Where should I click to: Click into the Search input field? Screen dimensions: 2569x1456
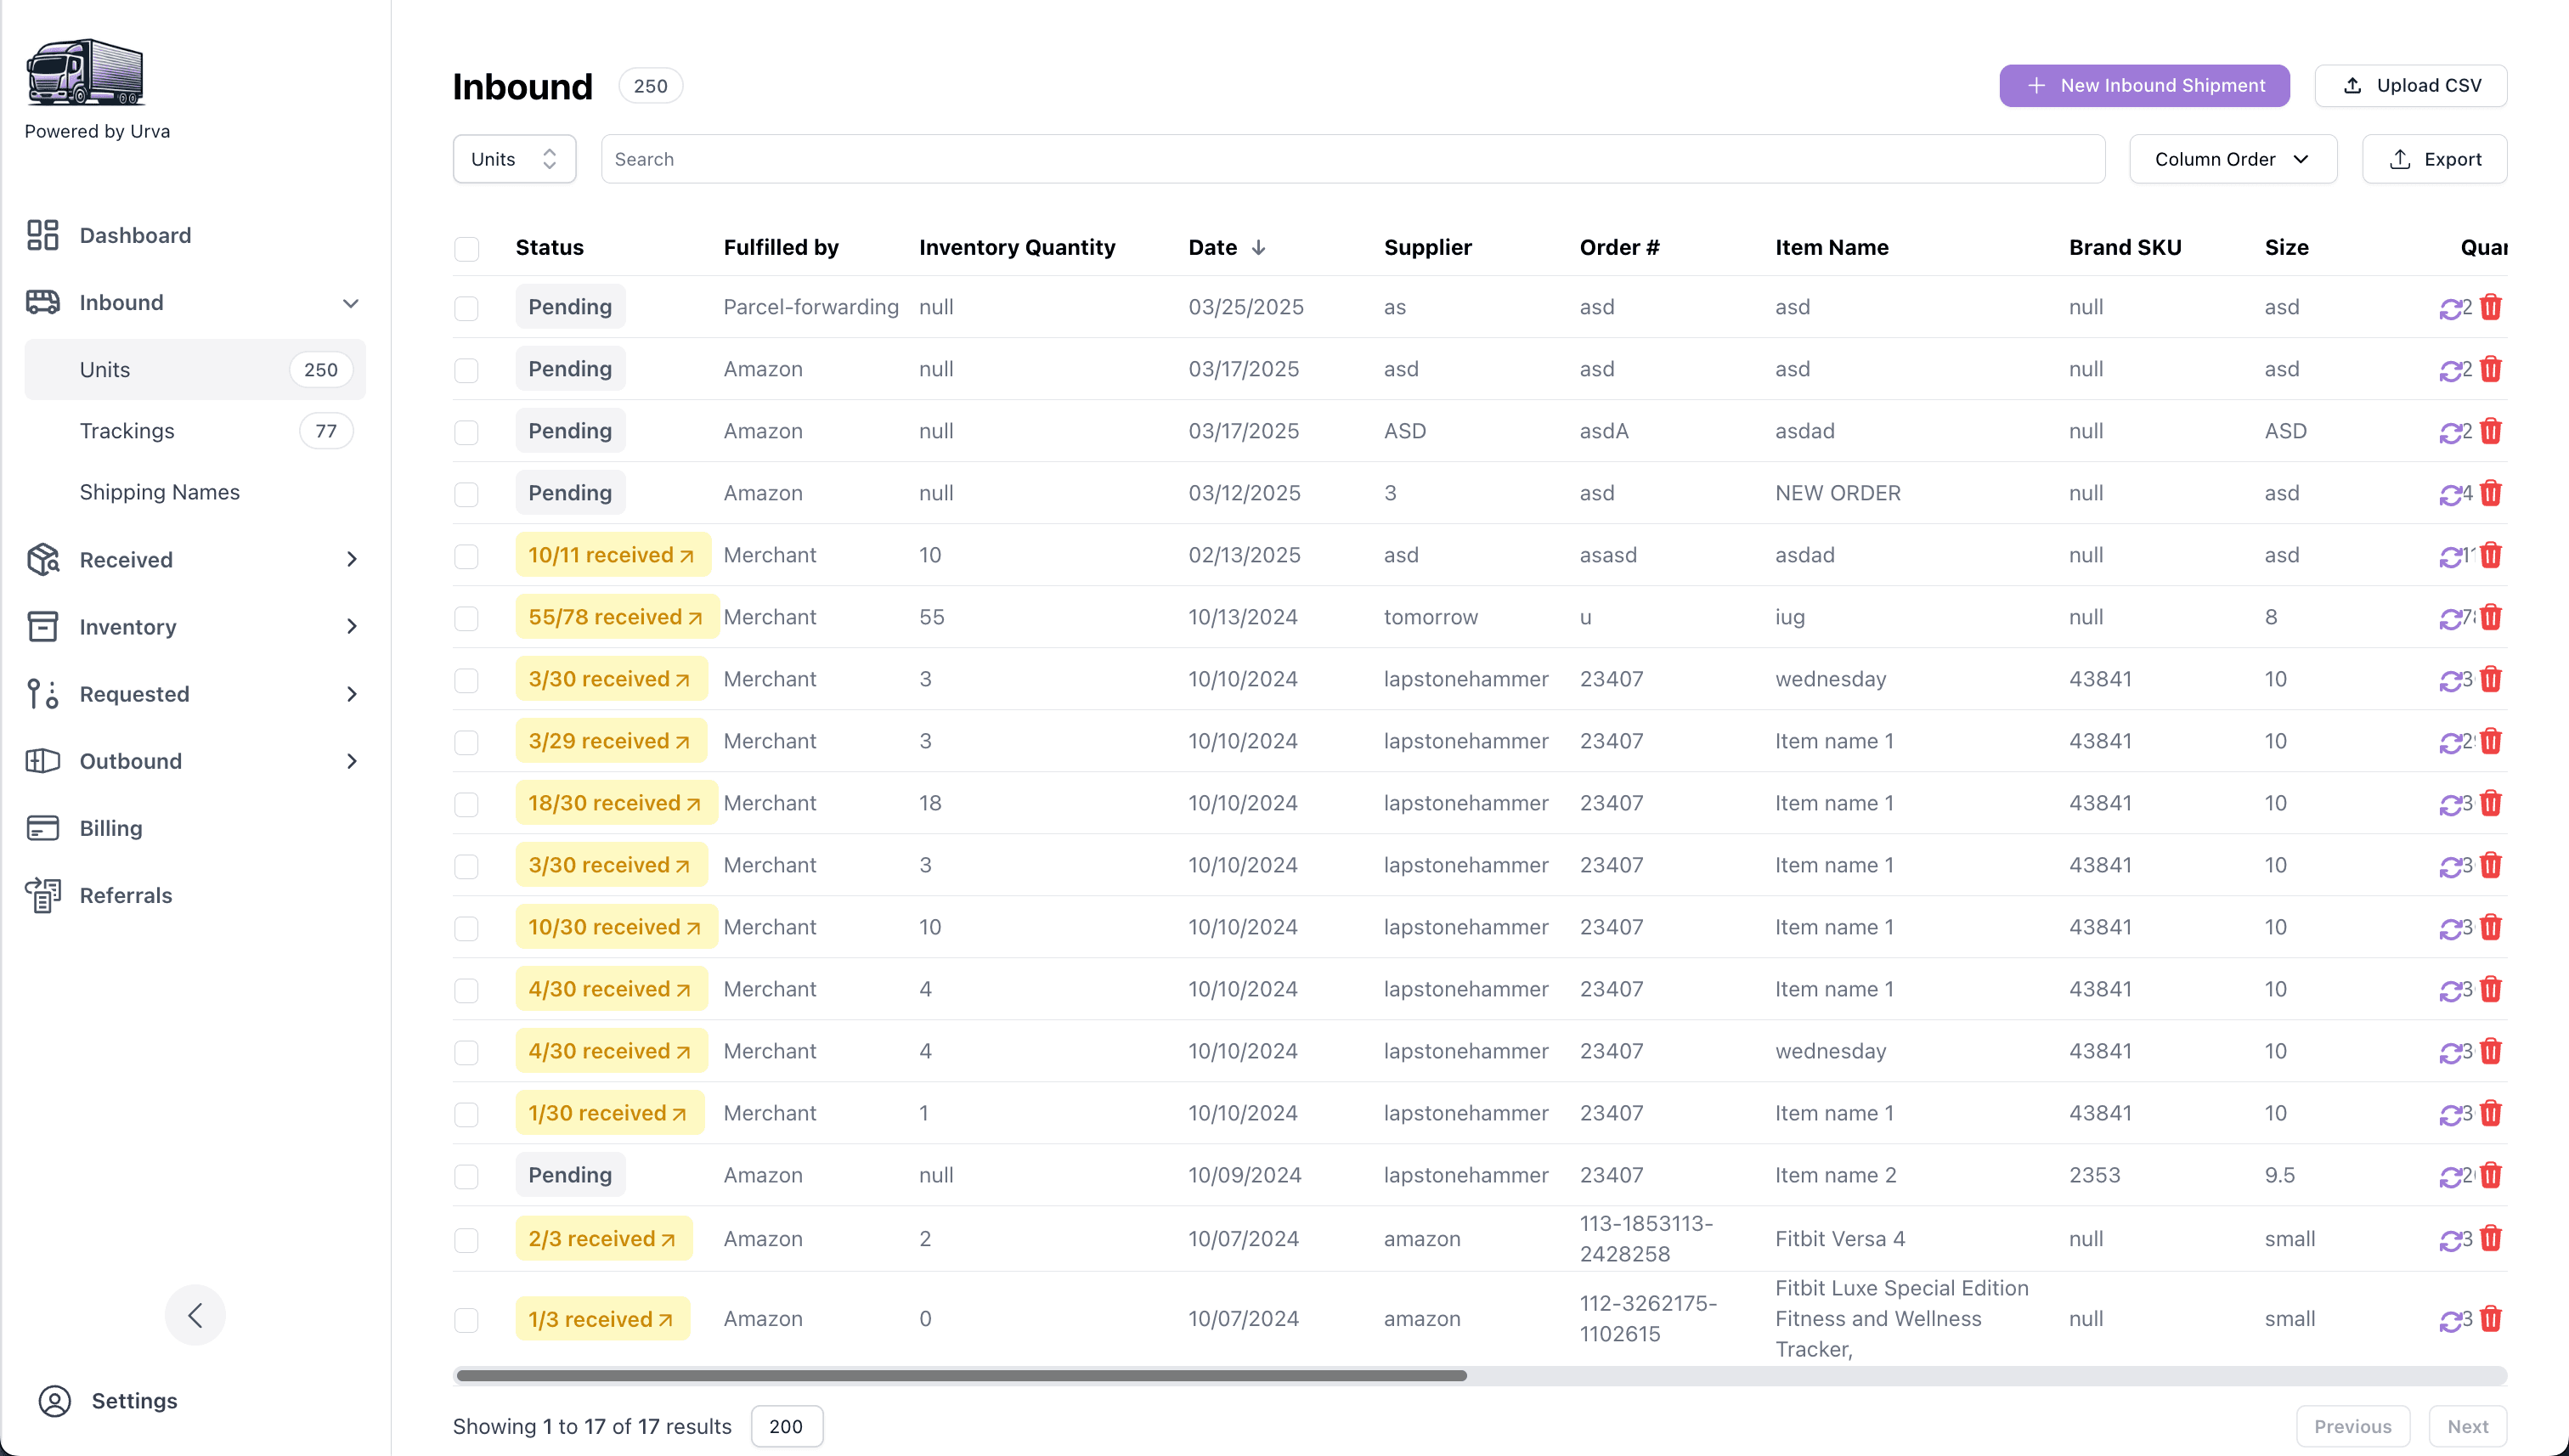[x=1352, y=159]
